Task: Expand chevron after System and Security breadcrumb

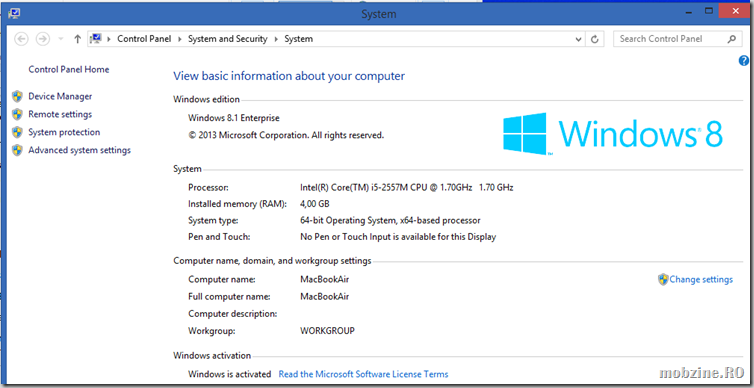Action: coord(276,39)
